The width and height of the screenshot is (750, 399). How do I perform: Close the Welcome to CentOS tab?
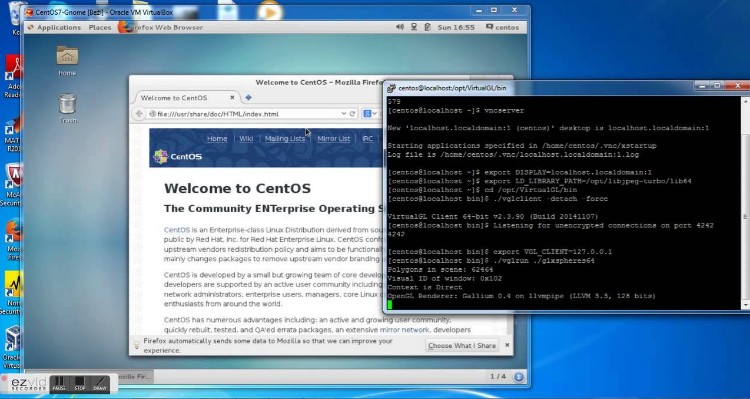232,98
